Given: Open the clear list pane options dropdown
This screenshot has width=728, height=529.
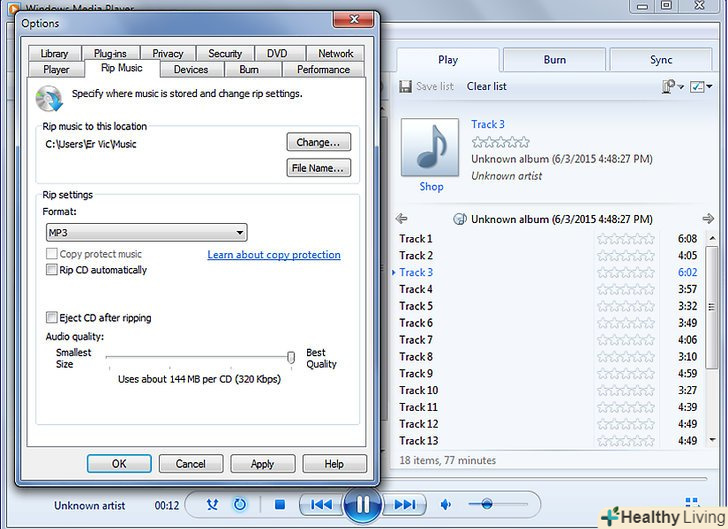Looking at the screenshot, I should click(673, 86).
